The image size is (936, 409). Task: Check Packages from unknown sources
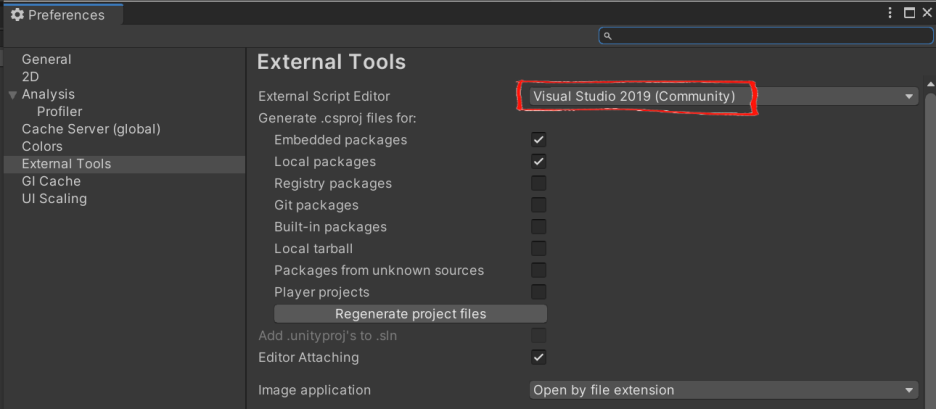538,270
